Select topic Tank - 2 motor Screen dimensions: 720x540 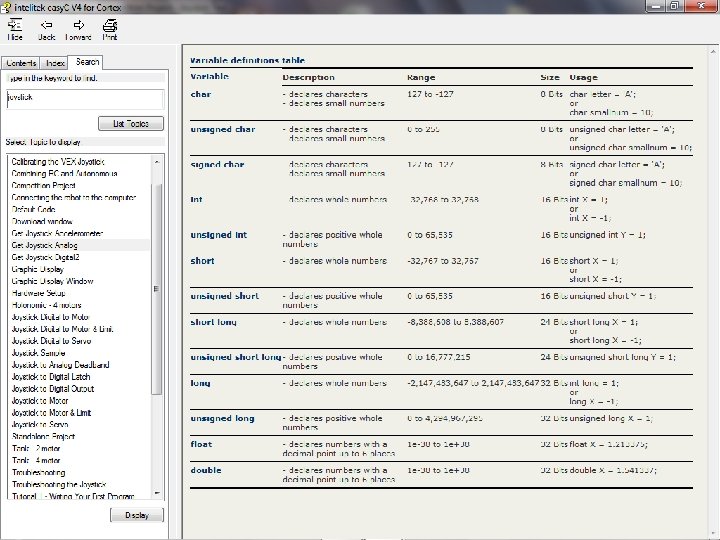click(36, 448)
